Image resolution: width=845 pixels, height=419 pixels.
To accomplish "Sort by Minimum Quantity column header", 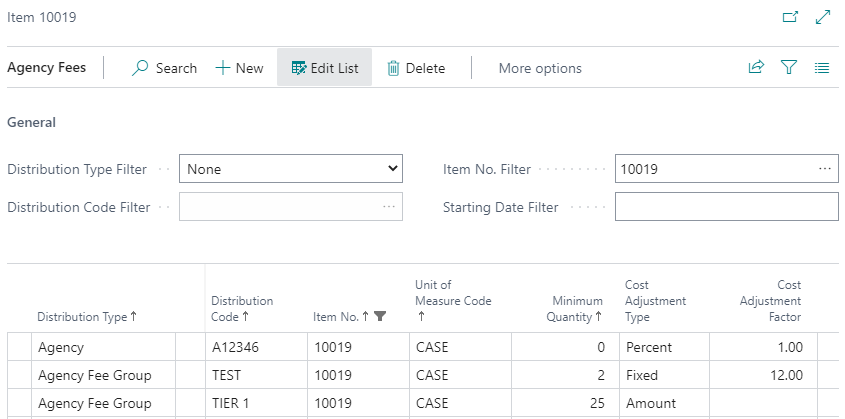I will coord(576,309).
